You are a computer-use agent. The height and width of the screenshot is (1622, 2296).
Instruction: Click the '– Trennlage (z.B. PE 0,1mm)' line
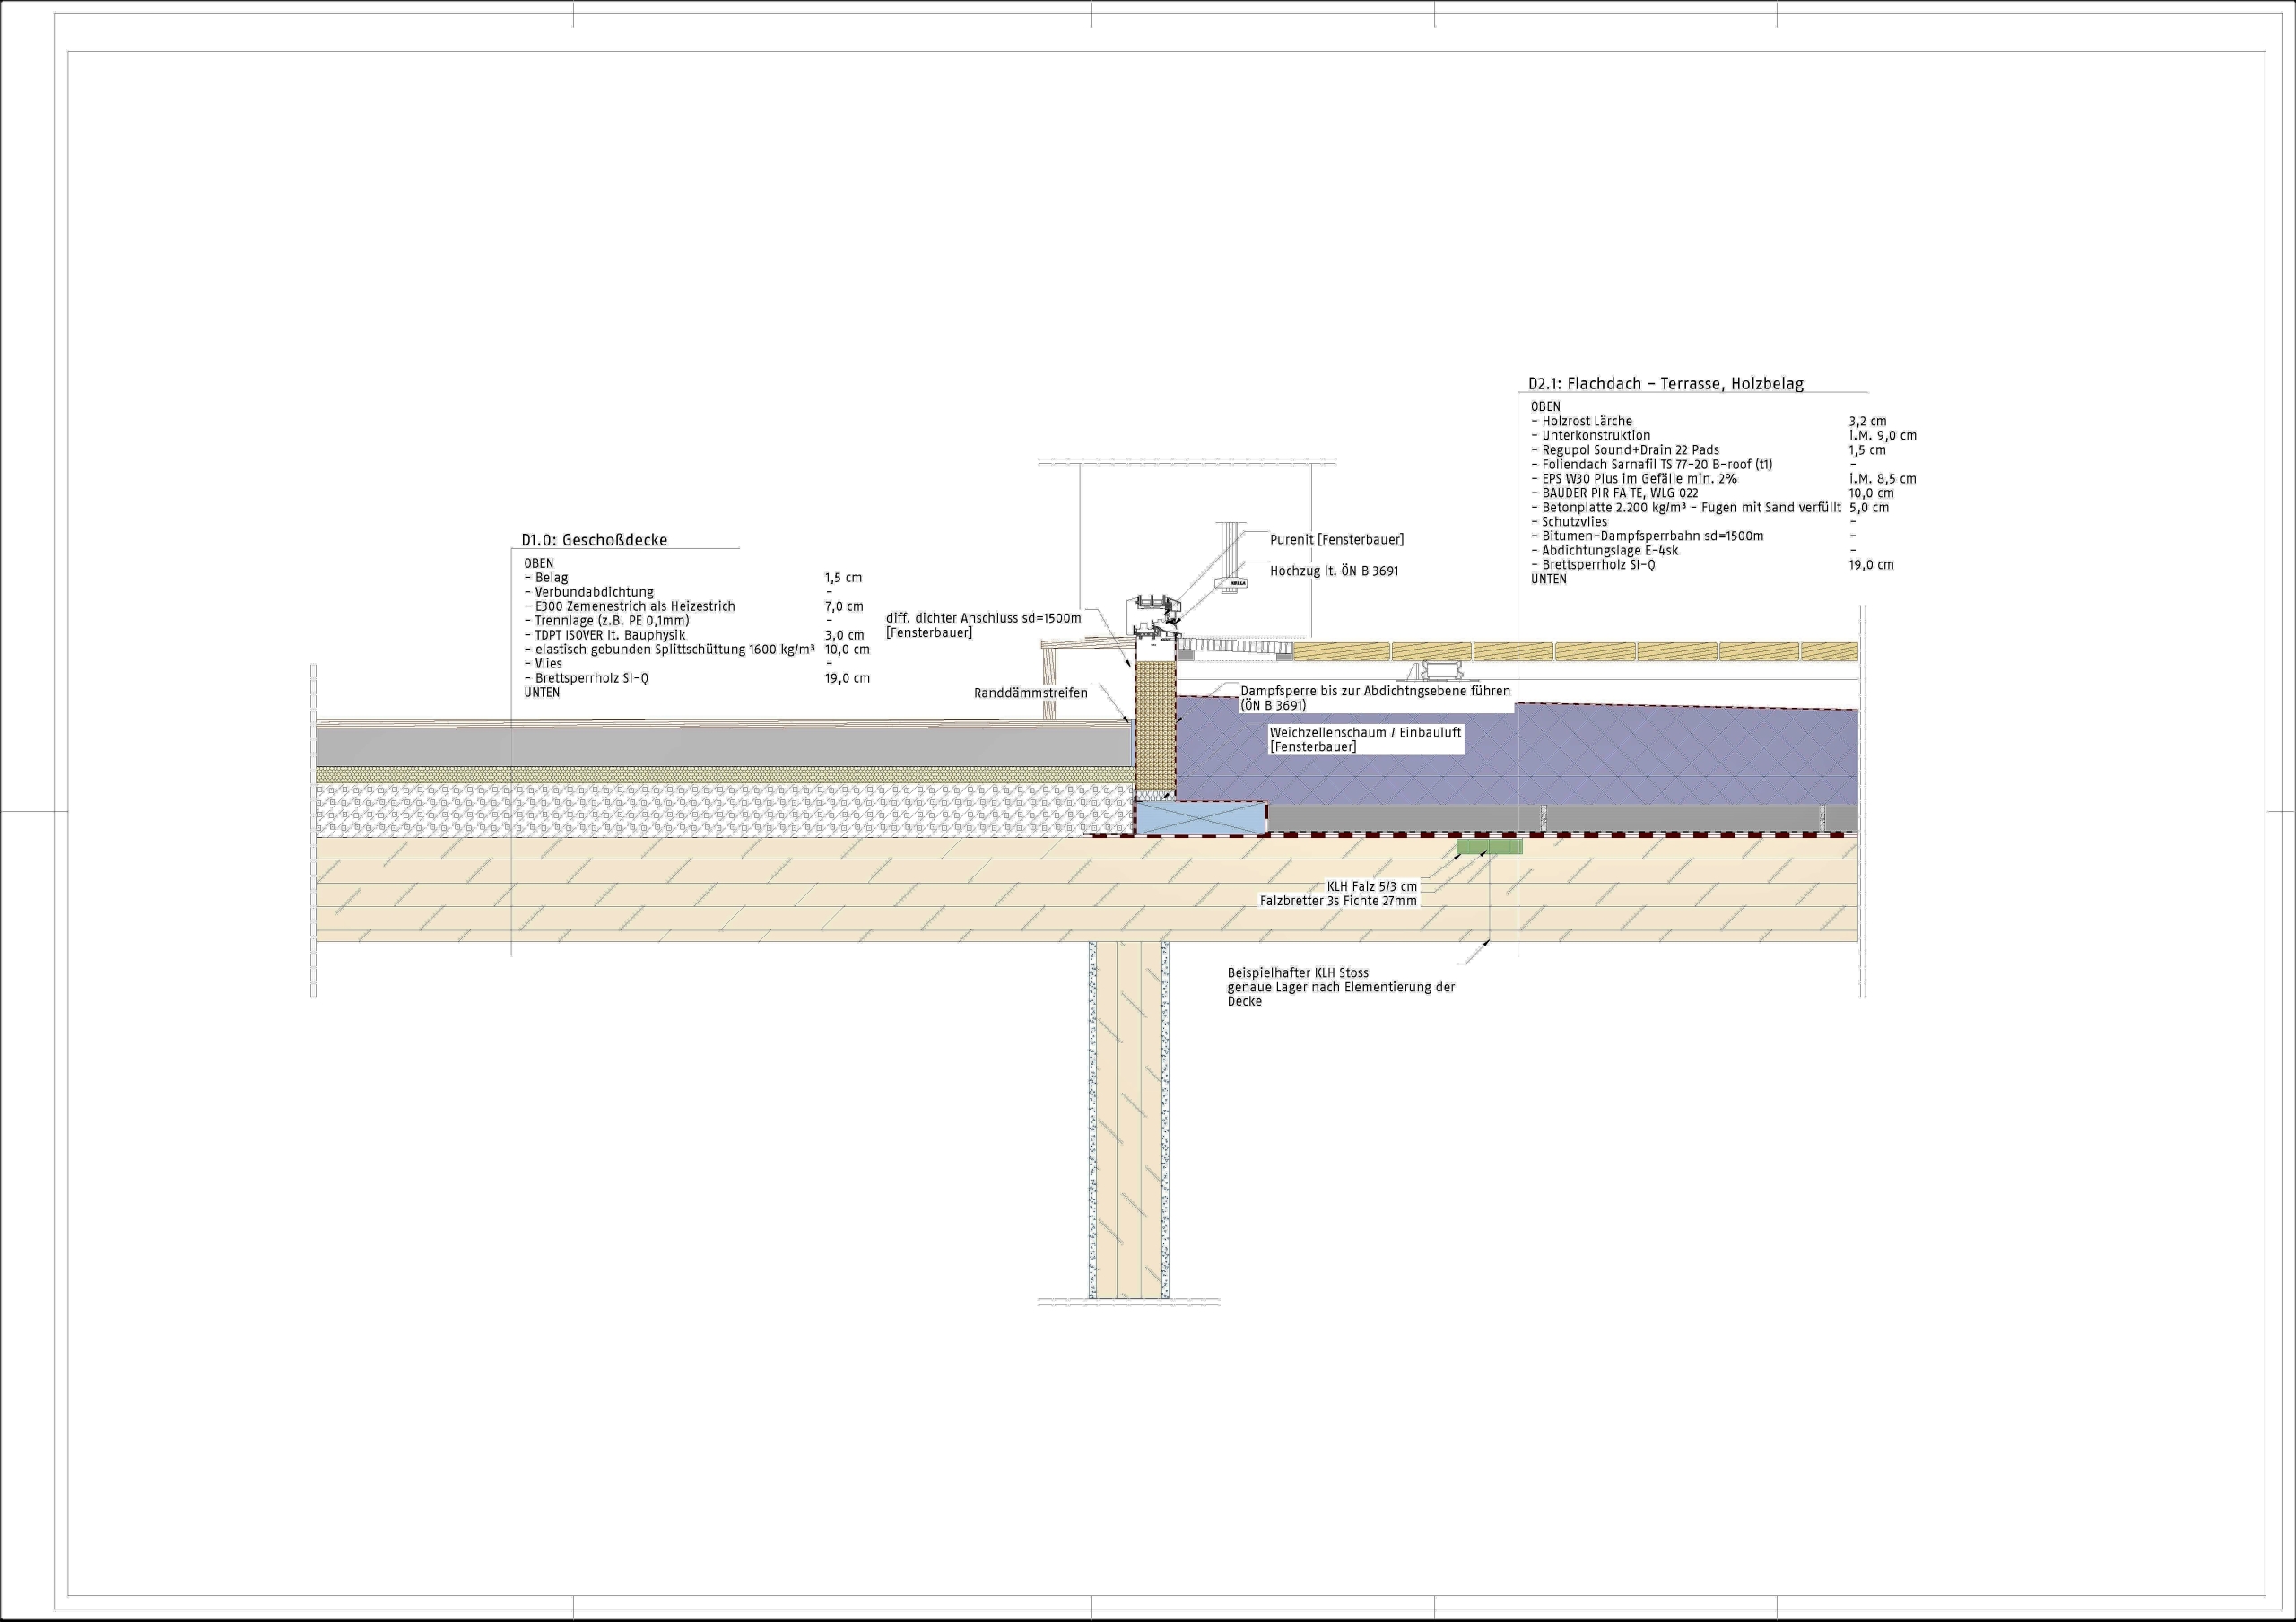(x=607, y=620)
